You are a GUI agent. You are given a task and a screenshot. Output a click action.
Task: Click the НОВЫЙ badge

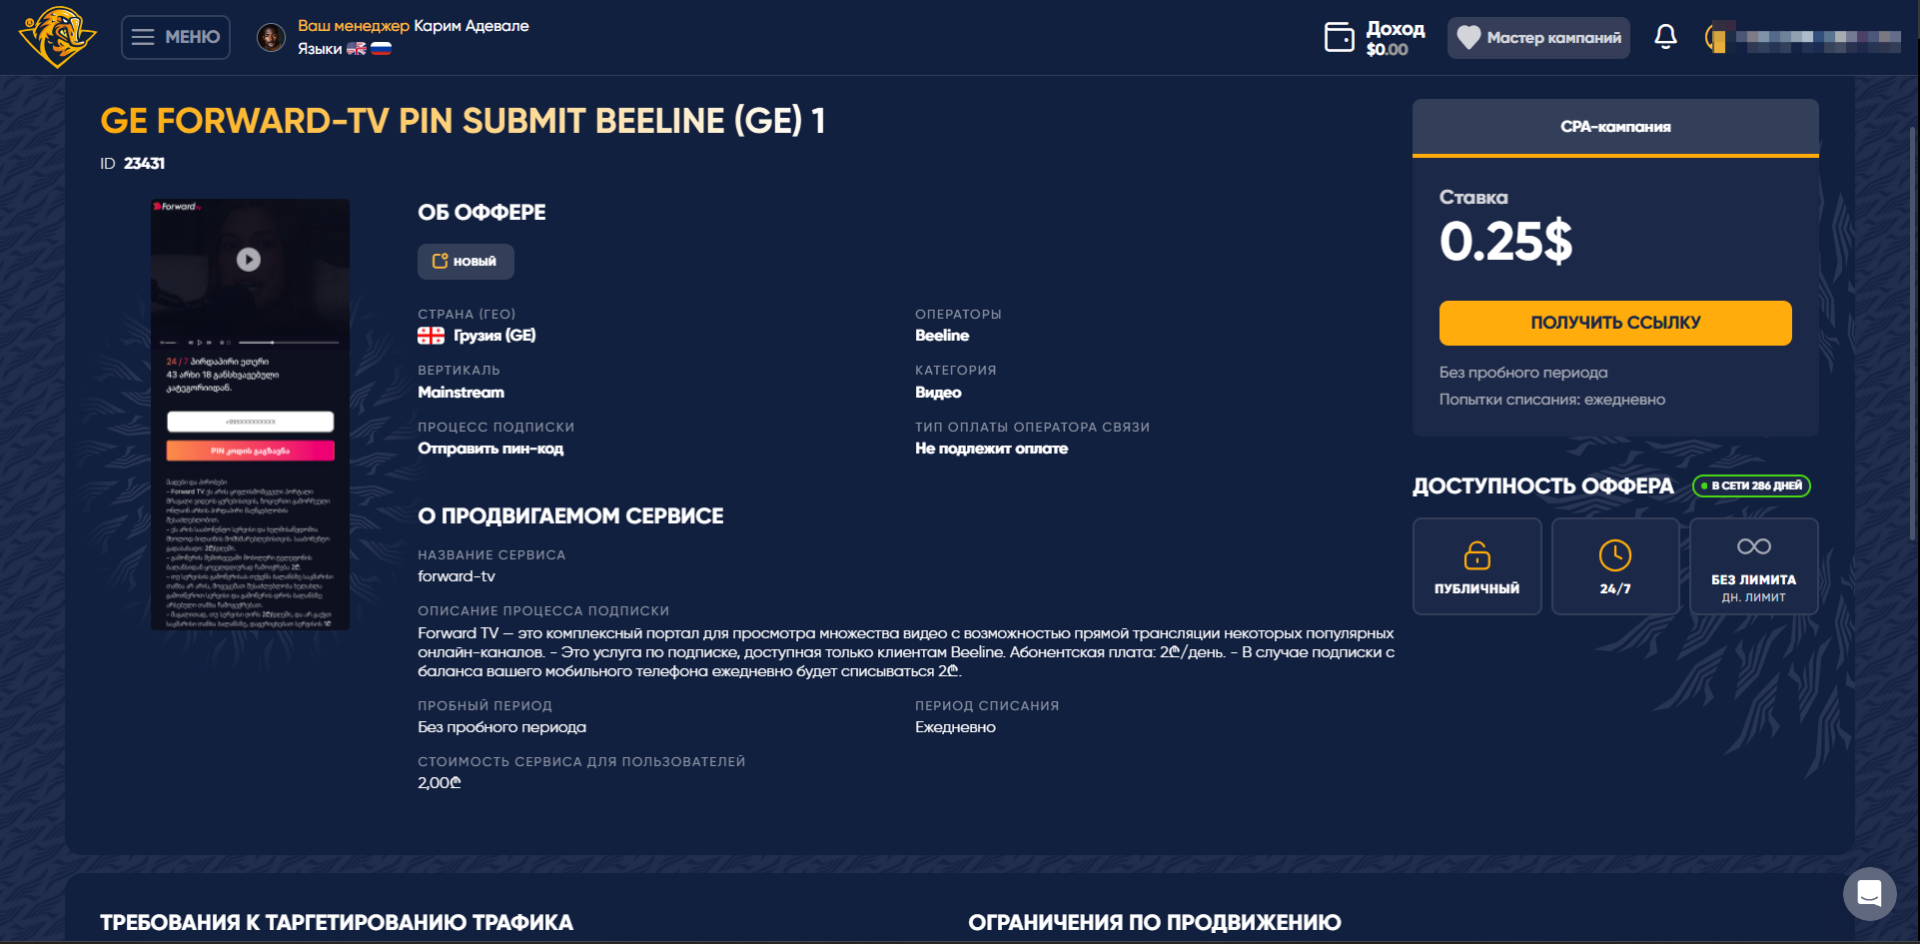(465, 261)
